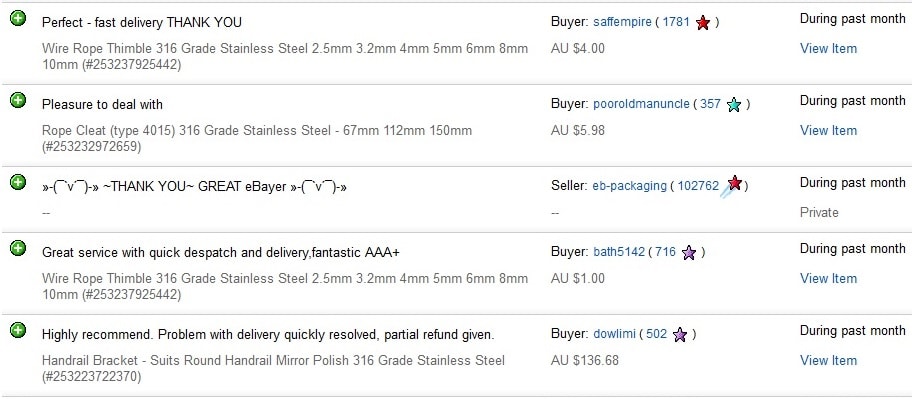
Task: View Item for Handrail Bracket listing
Action: click(x=828, y=360)
